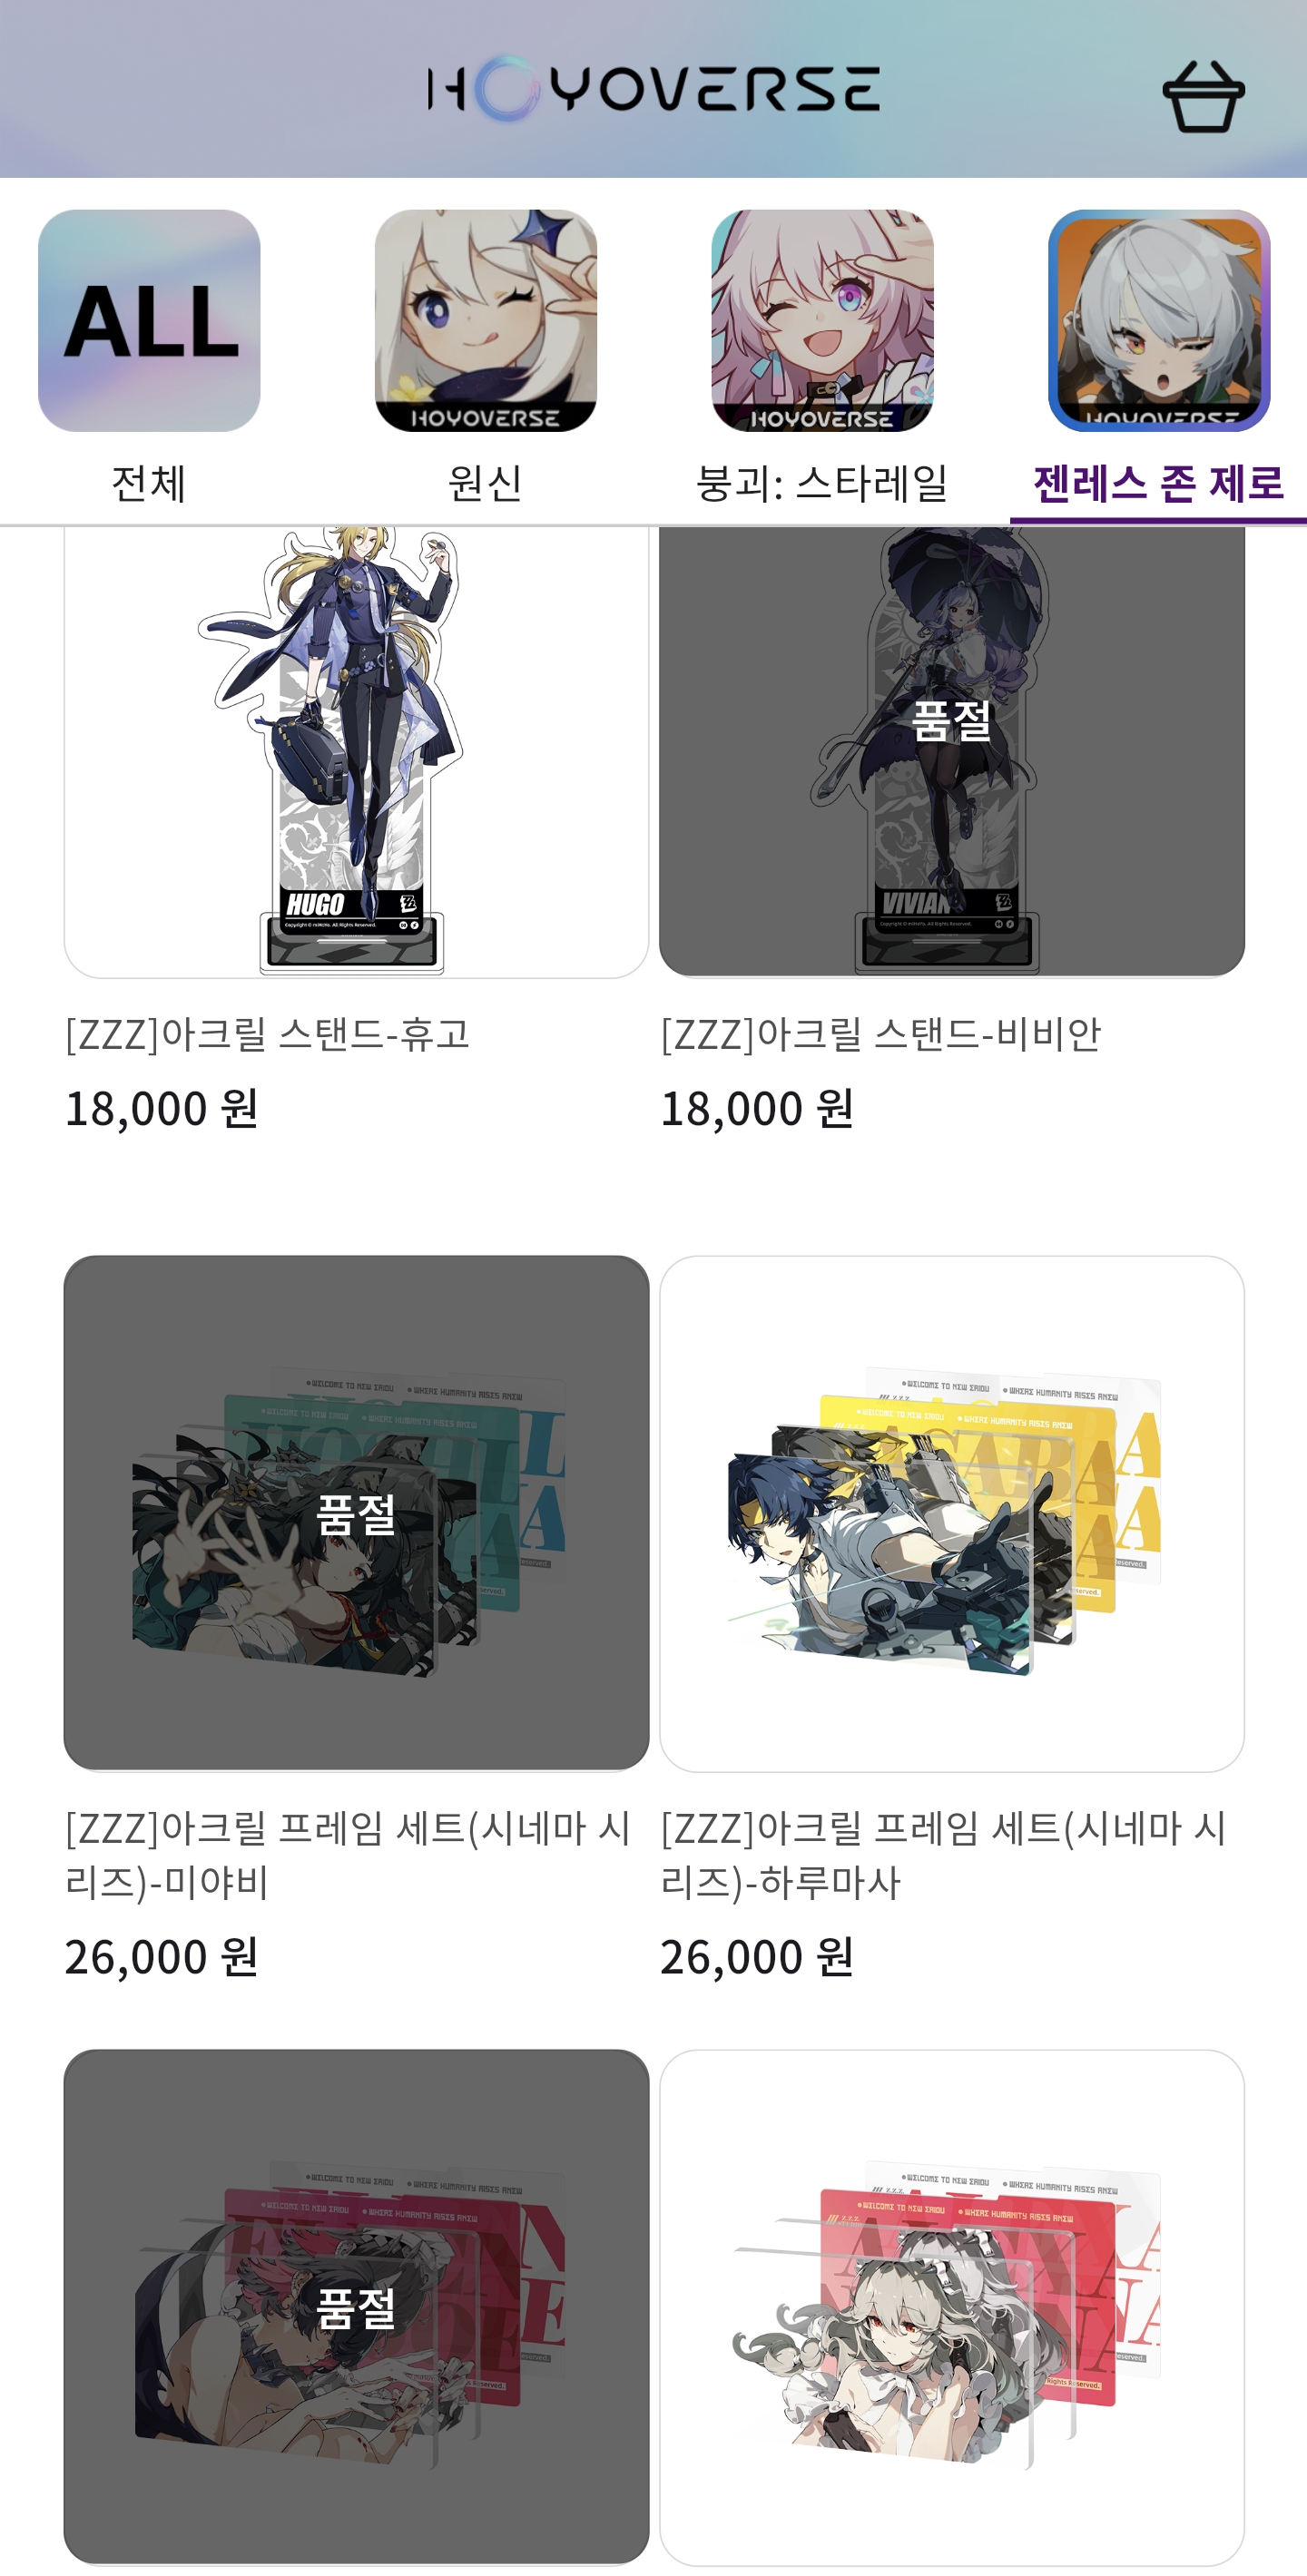
Task: Open the sold-out Miyabi acrylic frame image
Action: (356, 1514)
